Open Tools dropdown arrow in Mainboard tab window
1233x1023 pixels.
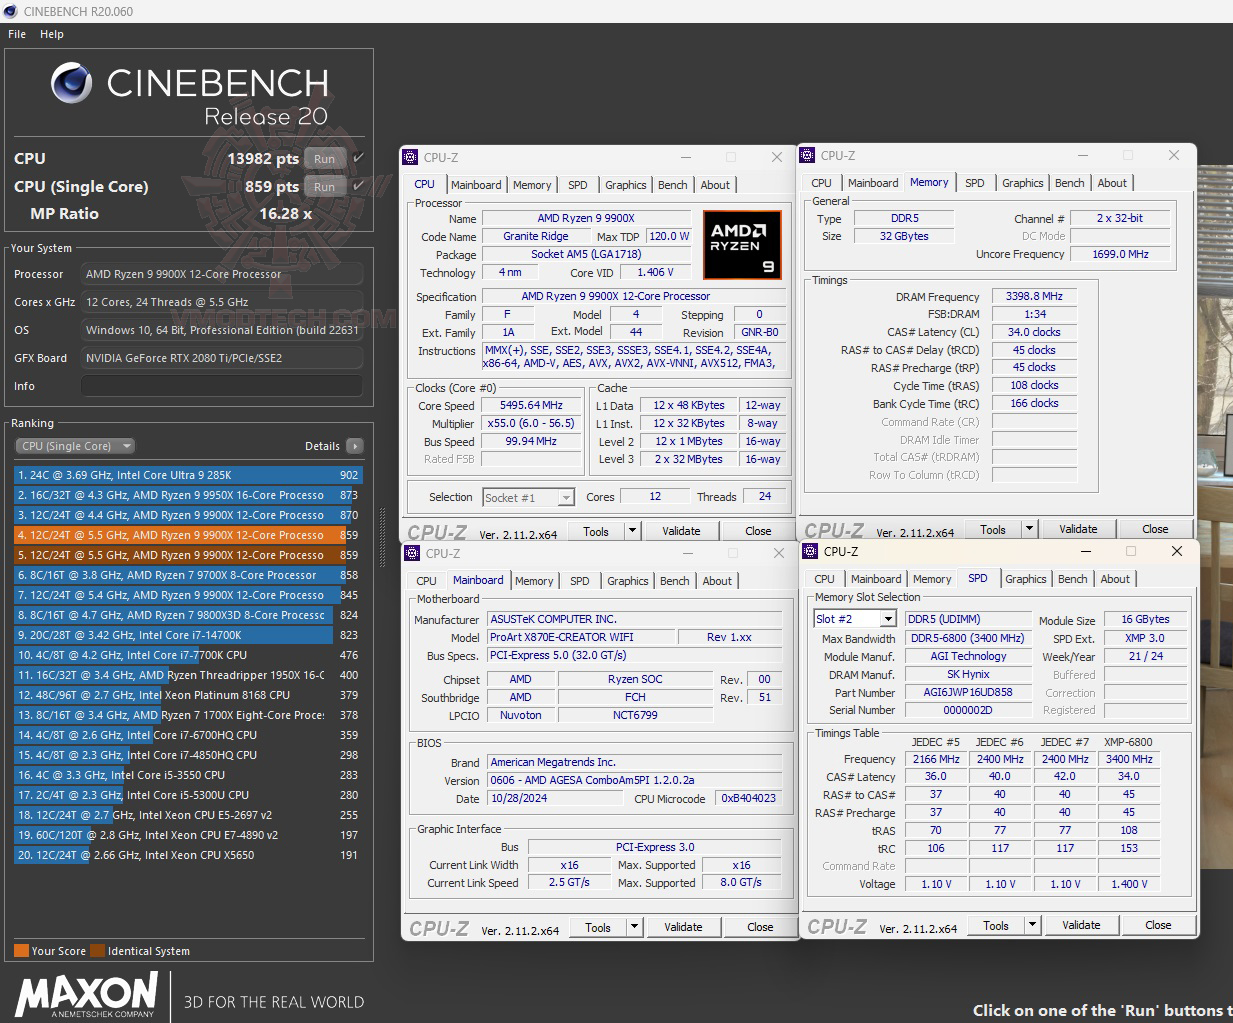(635, 927)
